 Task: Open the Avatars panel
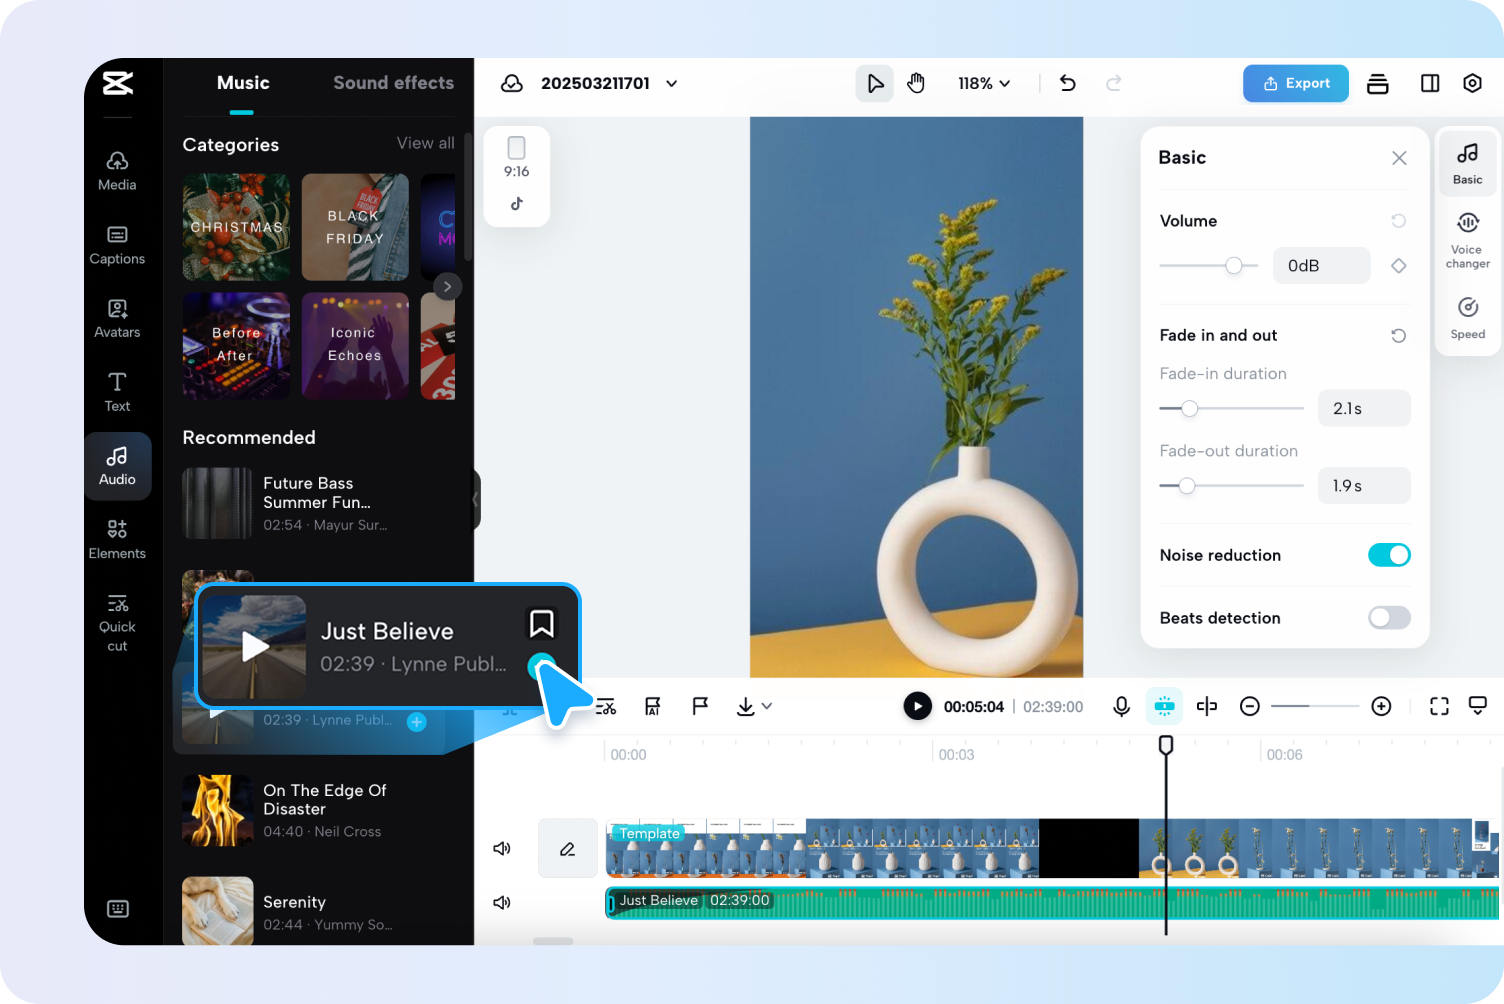coord(117,318)
